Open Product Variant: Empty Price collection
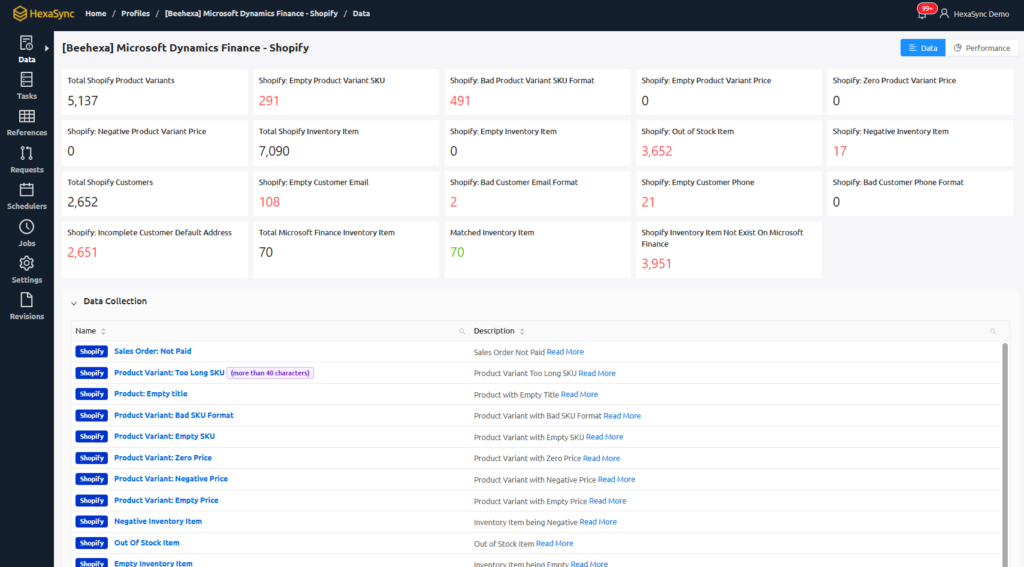Viewport: 1024px width, 567px height. tap(166, 500)
